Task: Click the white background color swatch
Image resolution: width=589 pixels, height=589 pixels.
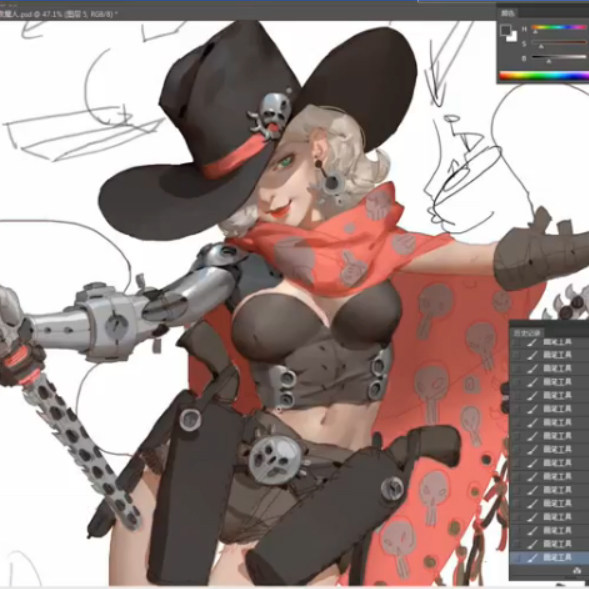Action: 512,36
